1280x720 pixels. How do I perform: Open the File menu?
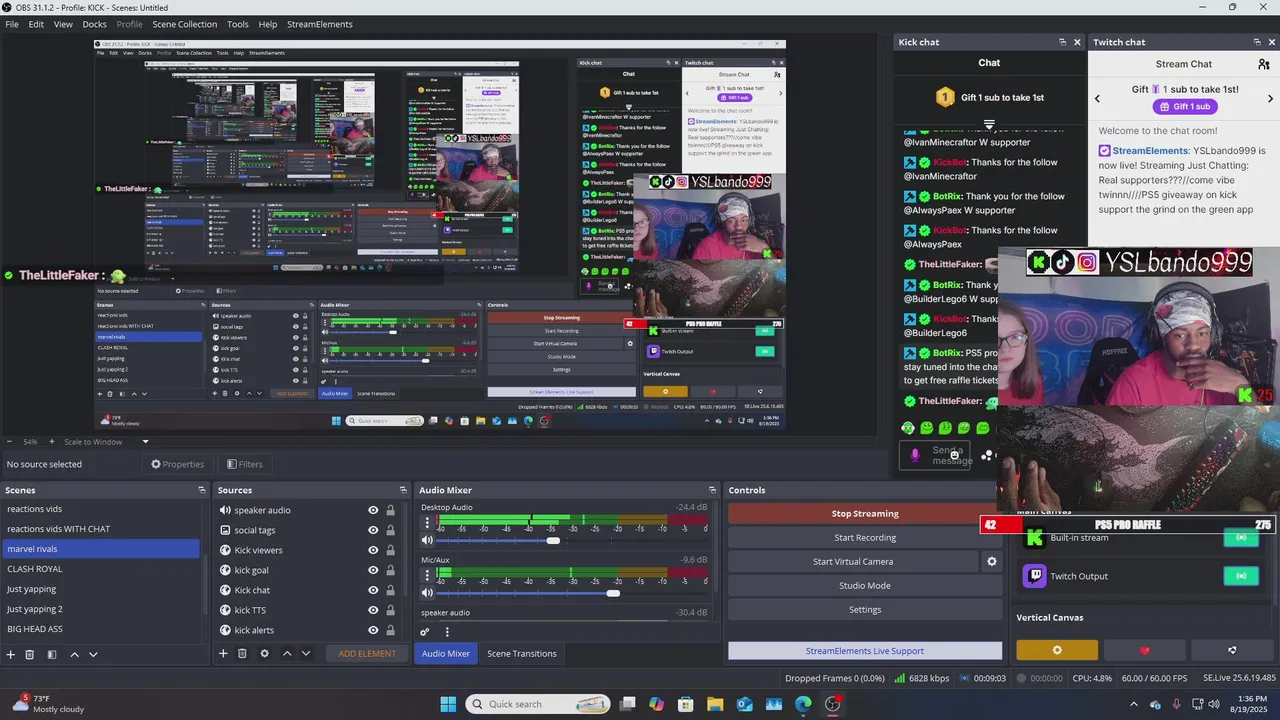tap(12, 24)
